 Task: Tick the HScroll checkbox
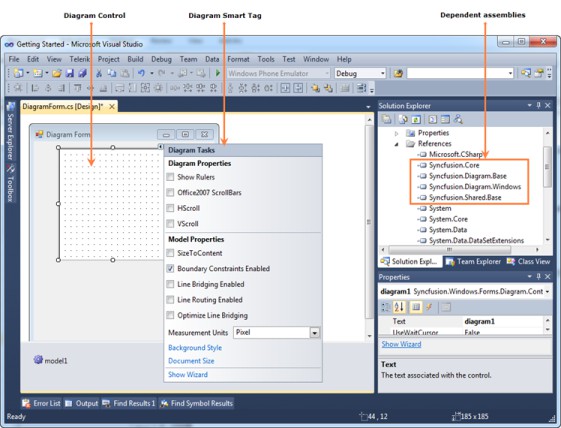(171, 208)
